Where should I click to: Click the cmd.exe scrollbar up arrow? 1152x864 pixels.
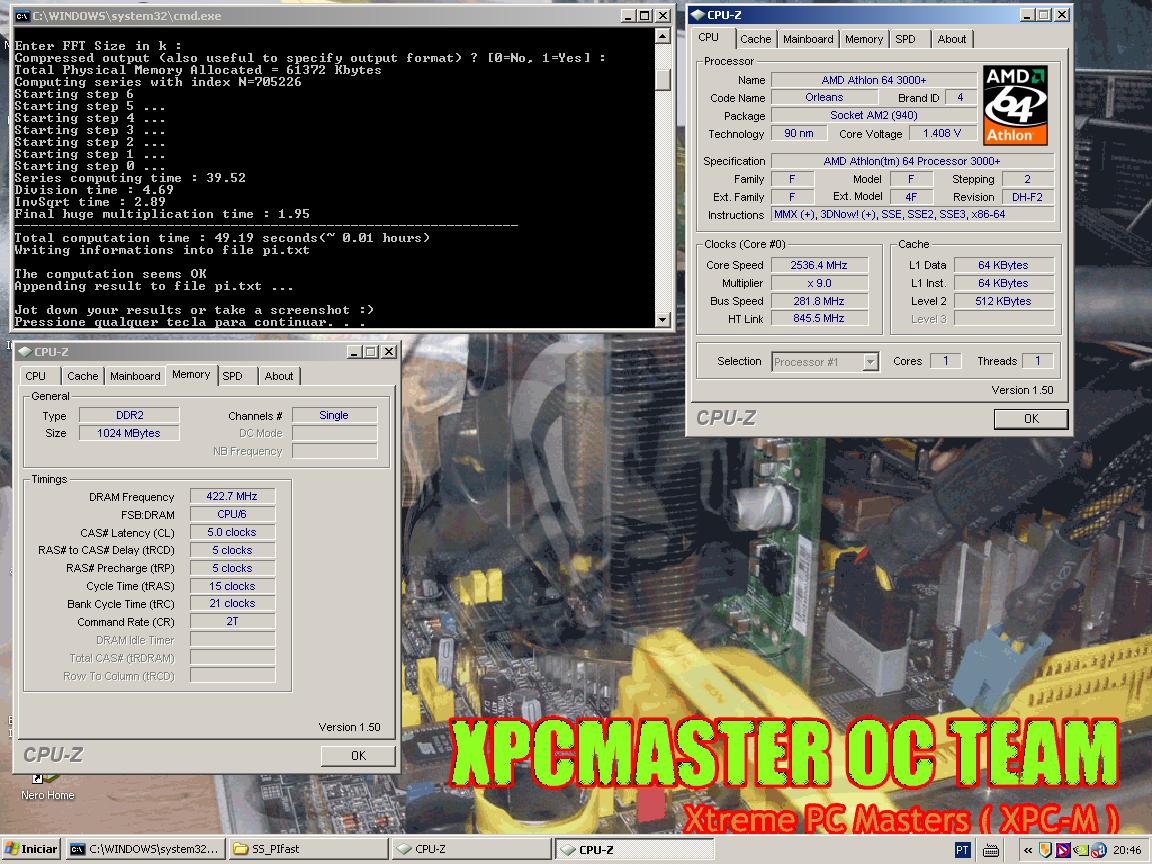[663, 35]
